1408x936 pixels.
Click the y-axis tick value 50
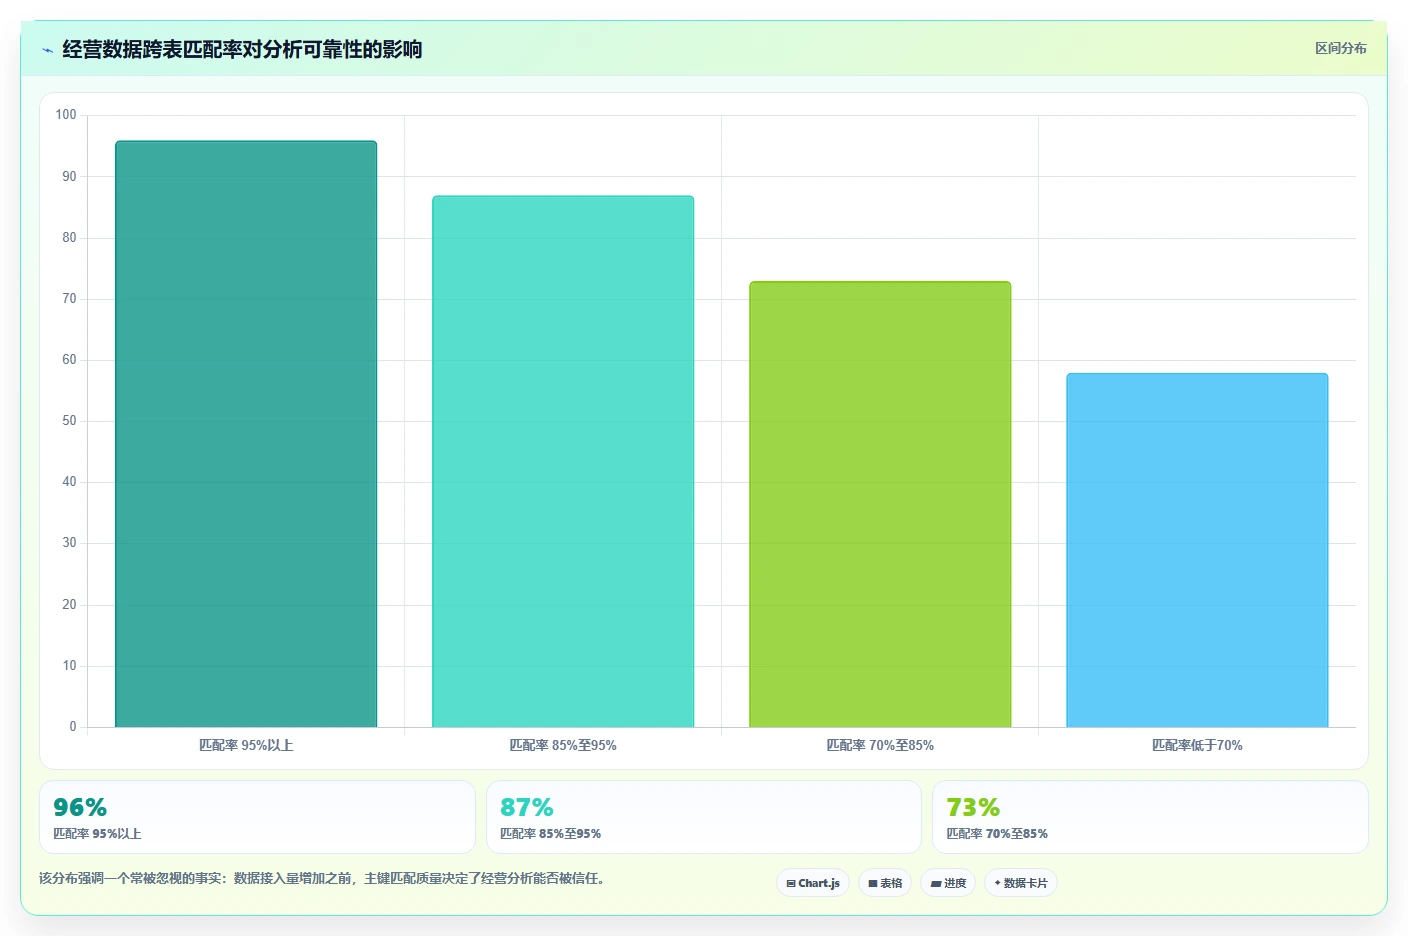pos(69,420)
